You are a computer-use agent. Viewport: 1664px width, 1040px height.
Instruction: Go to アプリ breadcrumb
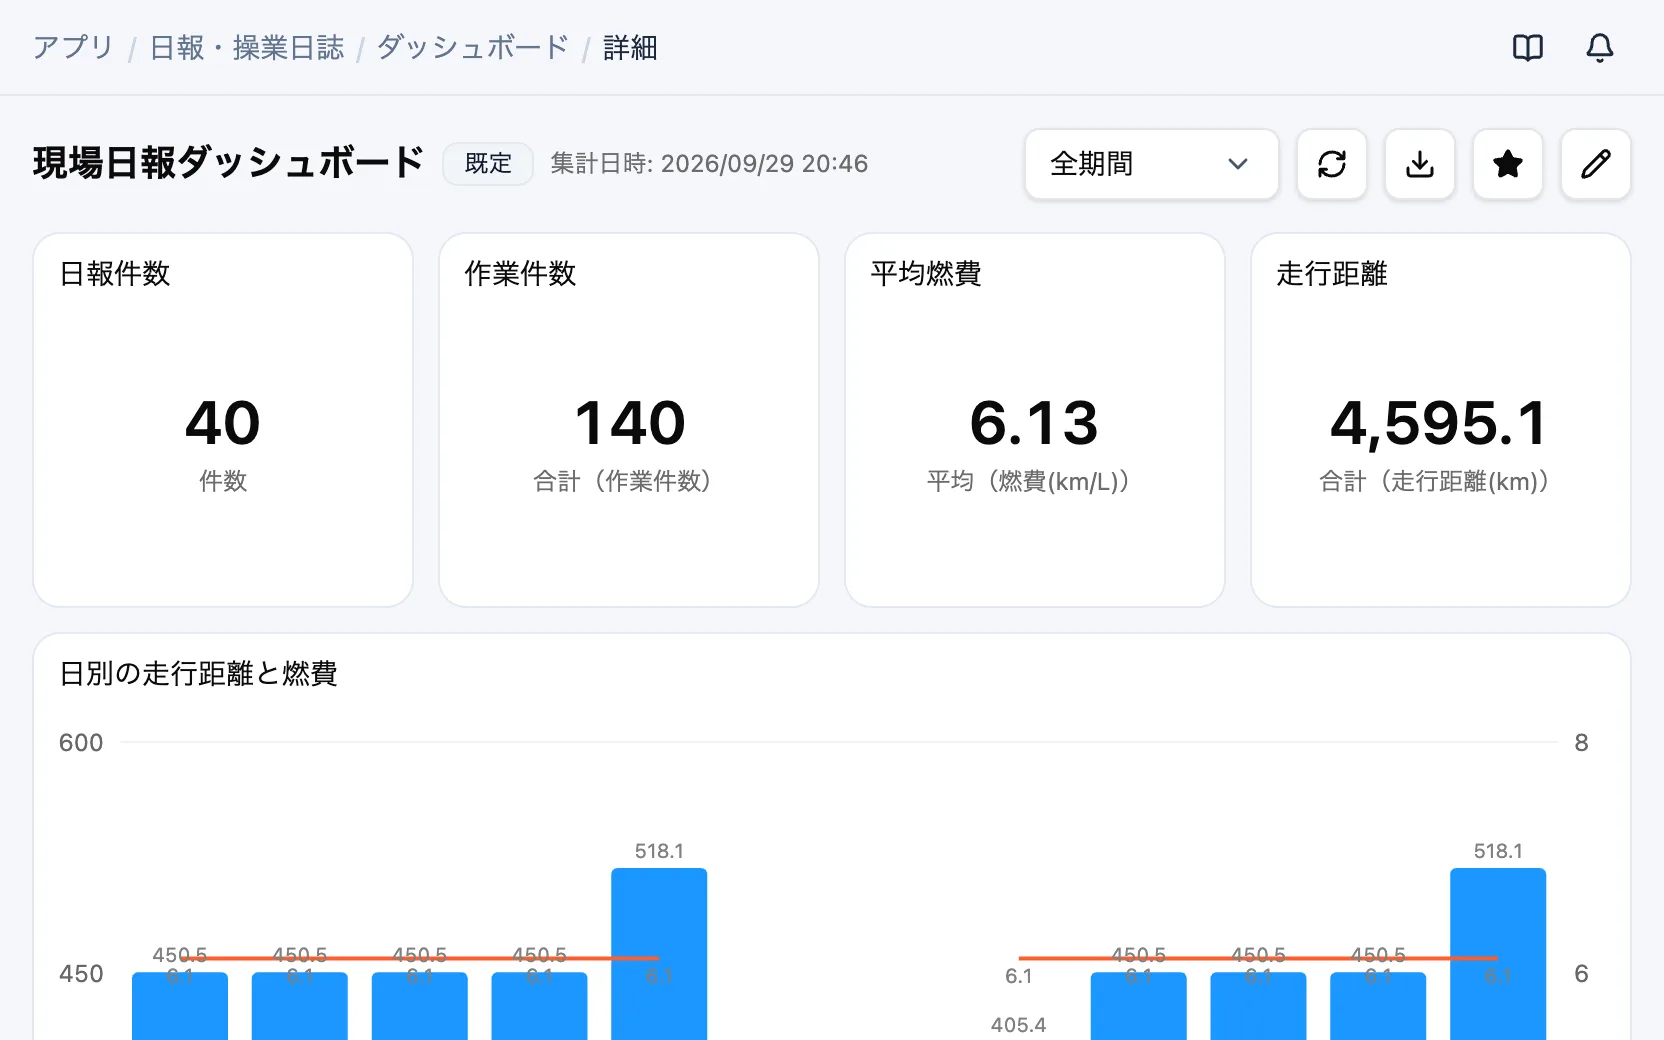click(73, 48)
